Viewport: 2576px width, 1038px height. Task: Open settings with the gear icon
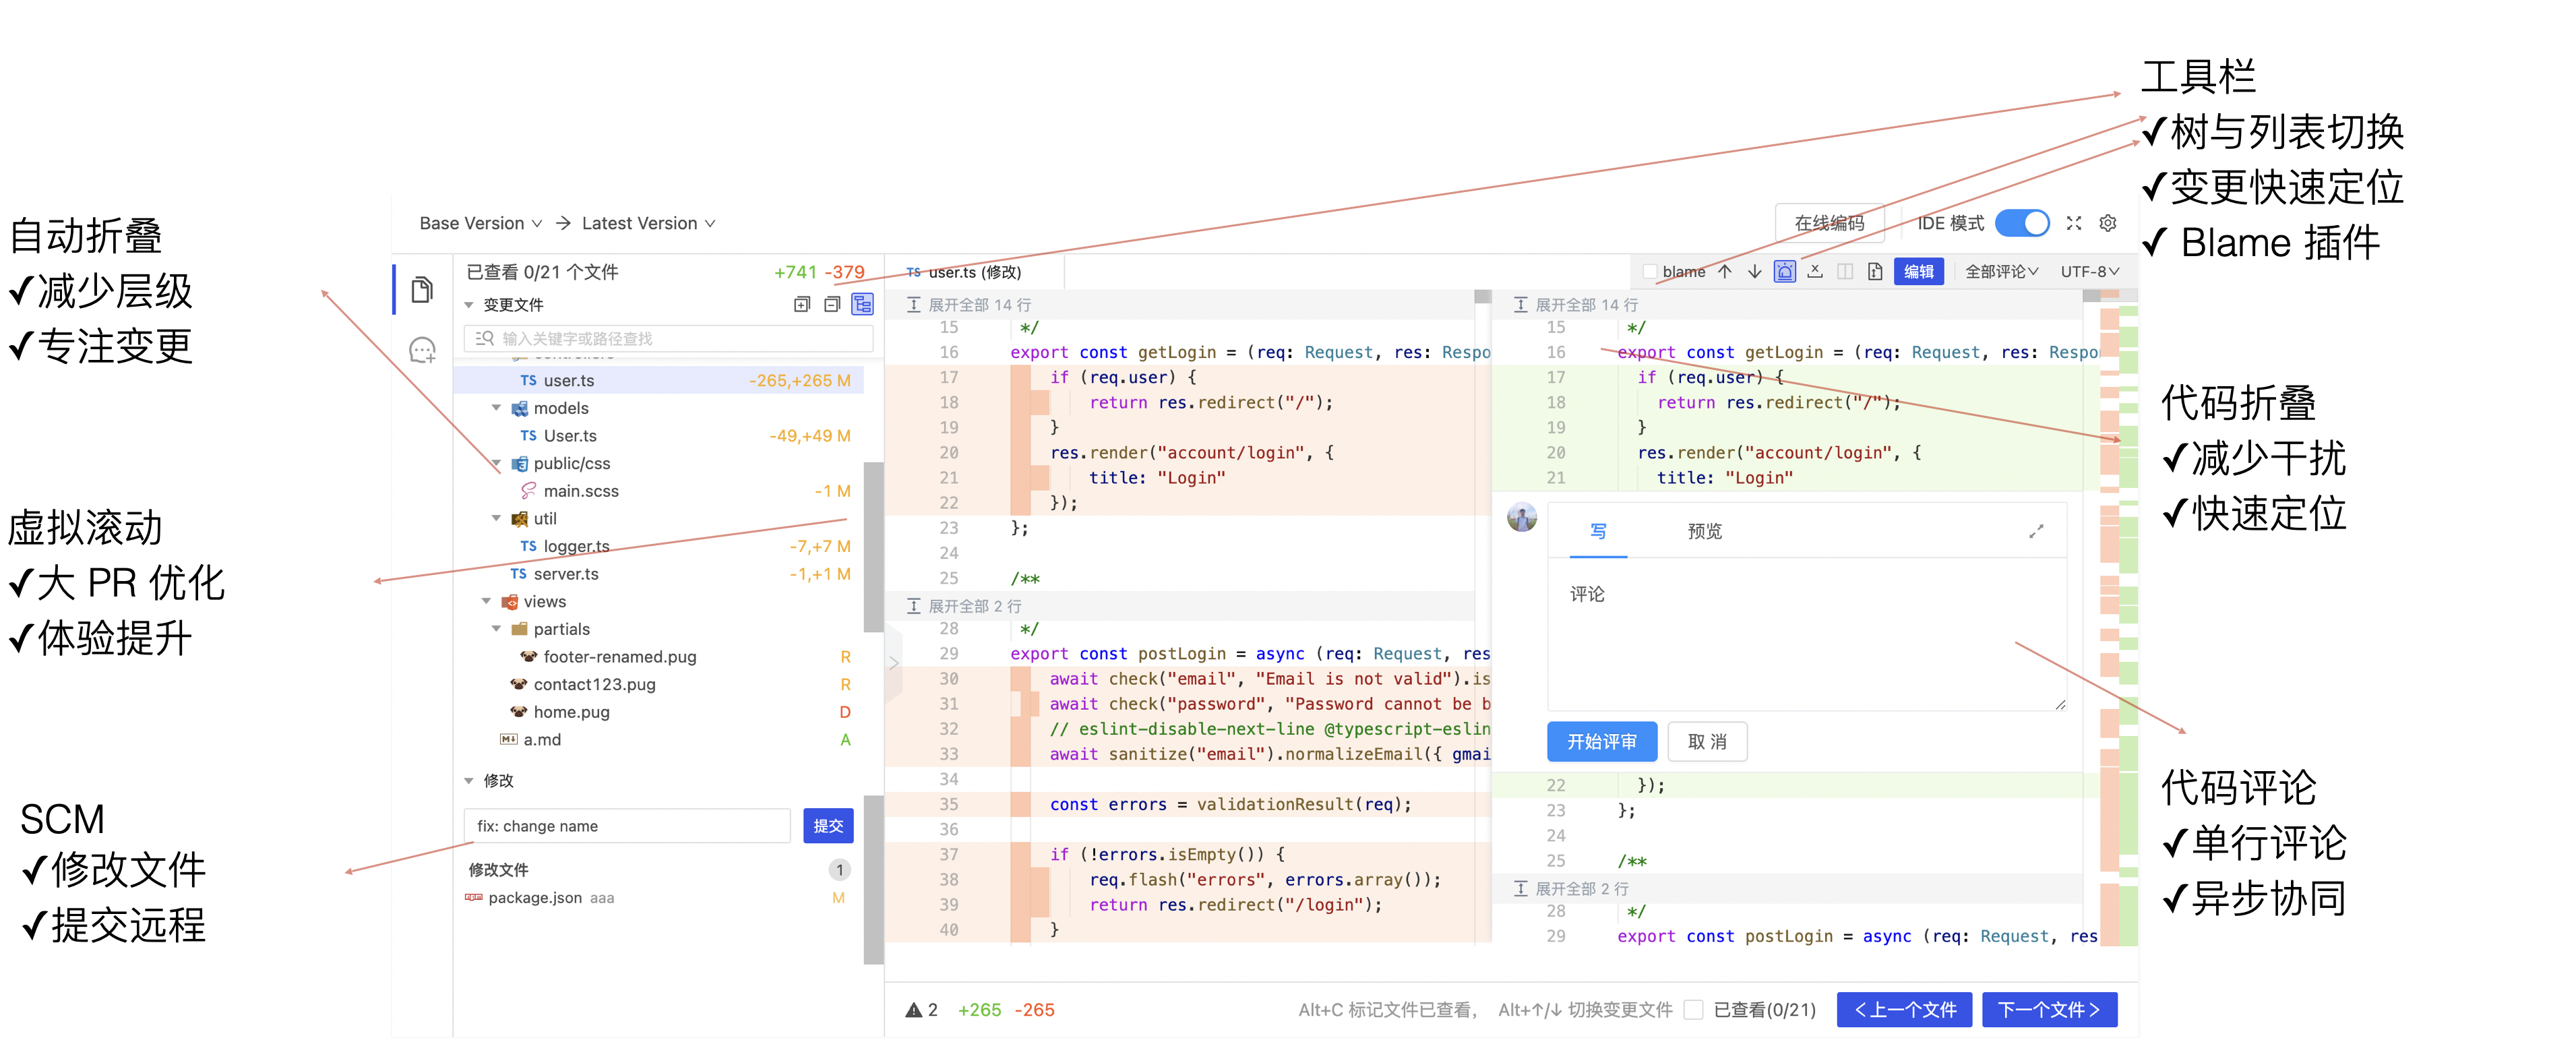(x=2108, y=223)
